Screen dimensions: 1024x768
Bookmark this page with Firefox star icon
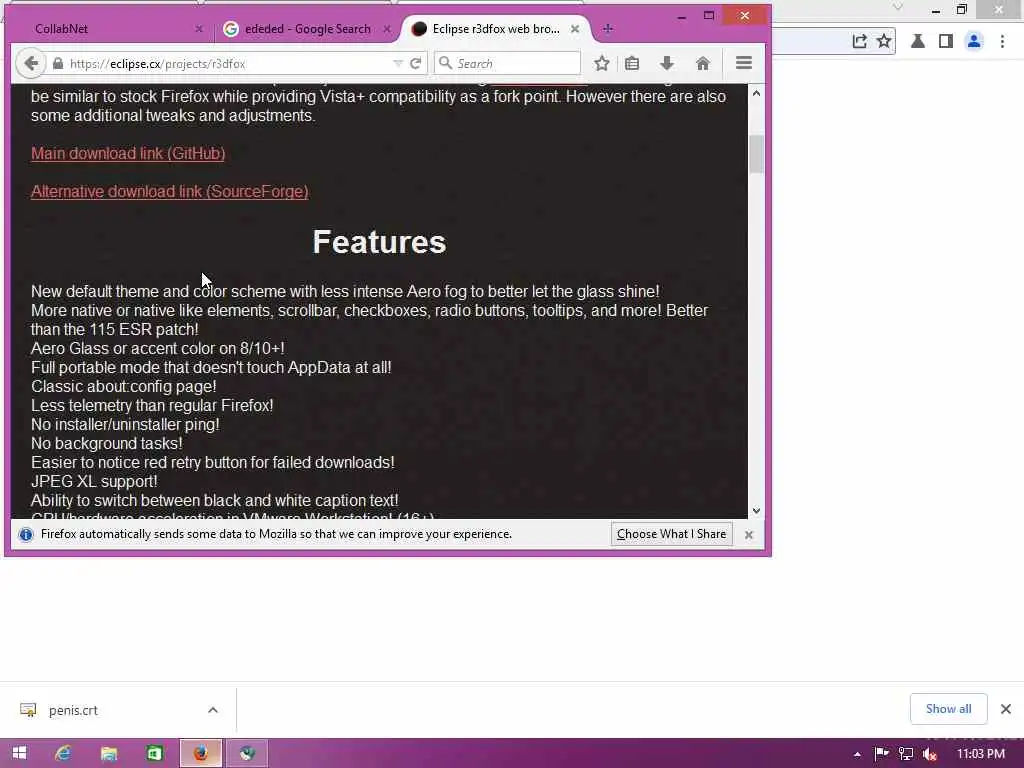(x=601, y=63)
